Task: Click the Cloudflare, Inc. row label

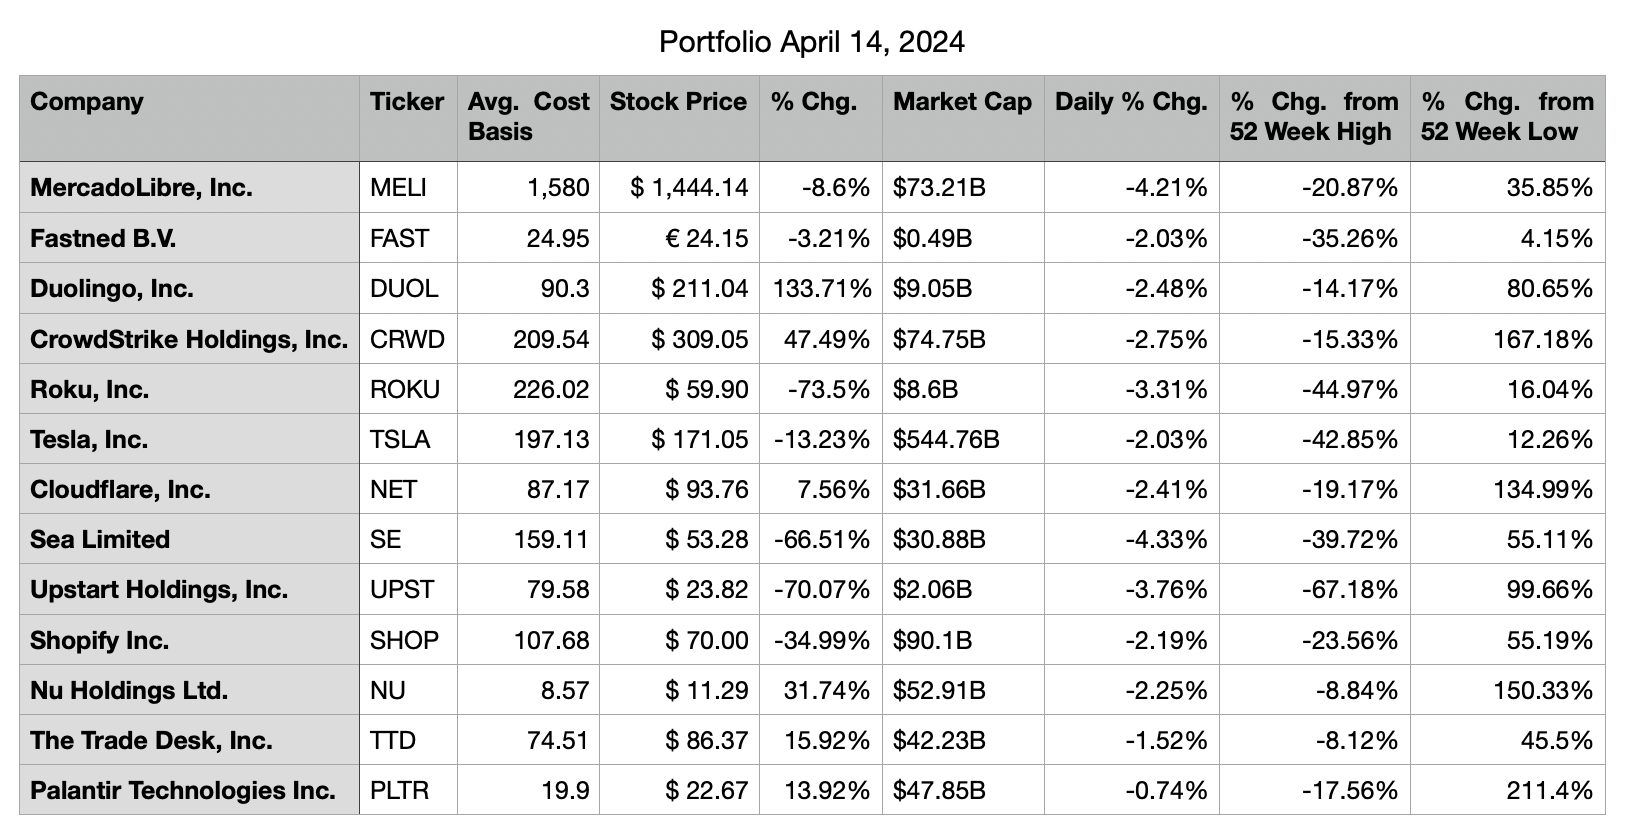Action: 120,490
